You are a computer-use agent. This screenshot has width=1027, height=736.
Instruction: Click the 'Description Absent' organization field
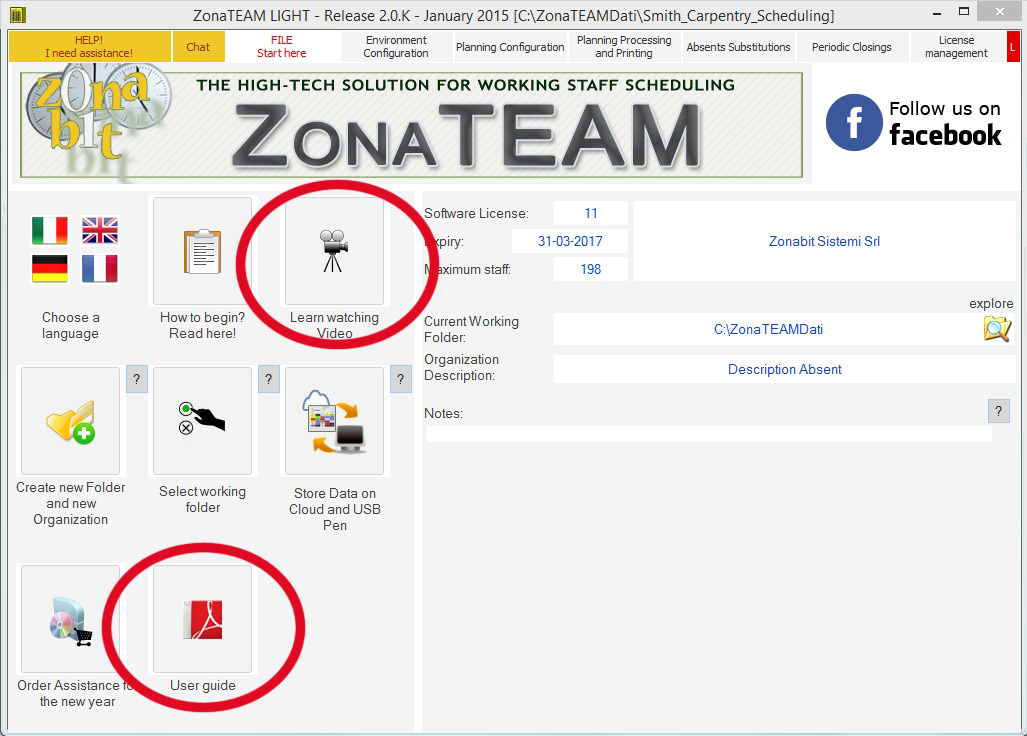[x=785, y=369]
